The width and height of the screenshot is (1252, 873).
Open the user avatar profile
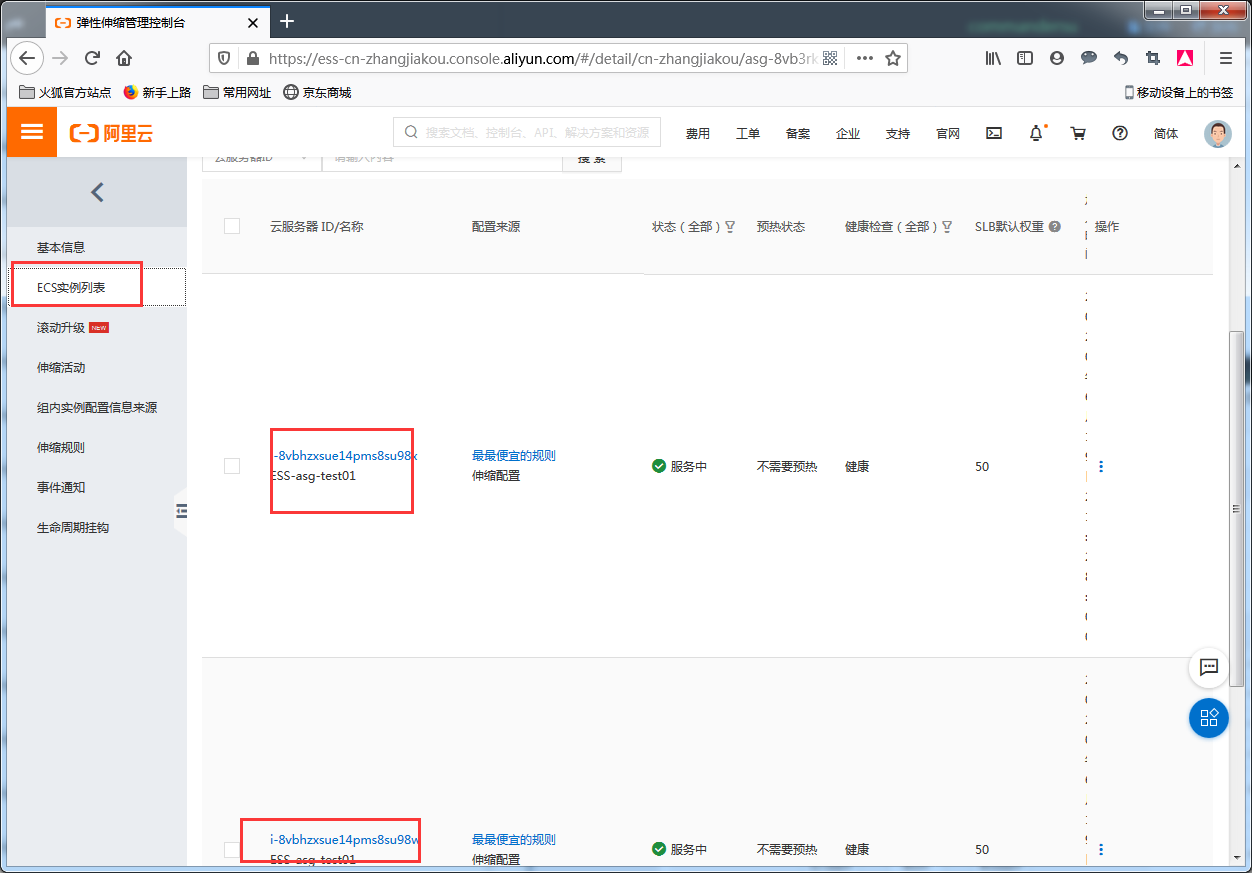(x=1217, y=134)
